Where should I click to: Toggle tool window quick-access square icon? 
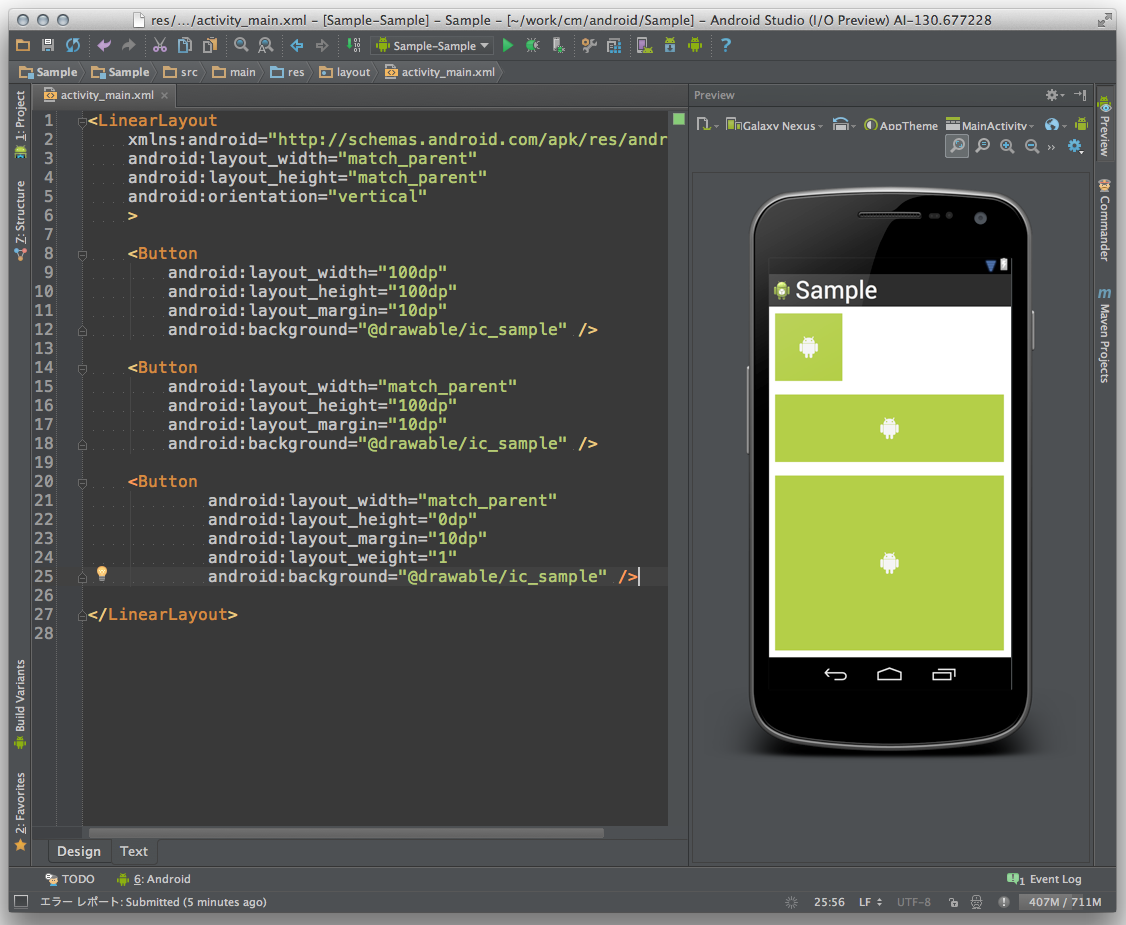(x=21, y=901)
